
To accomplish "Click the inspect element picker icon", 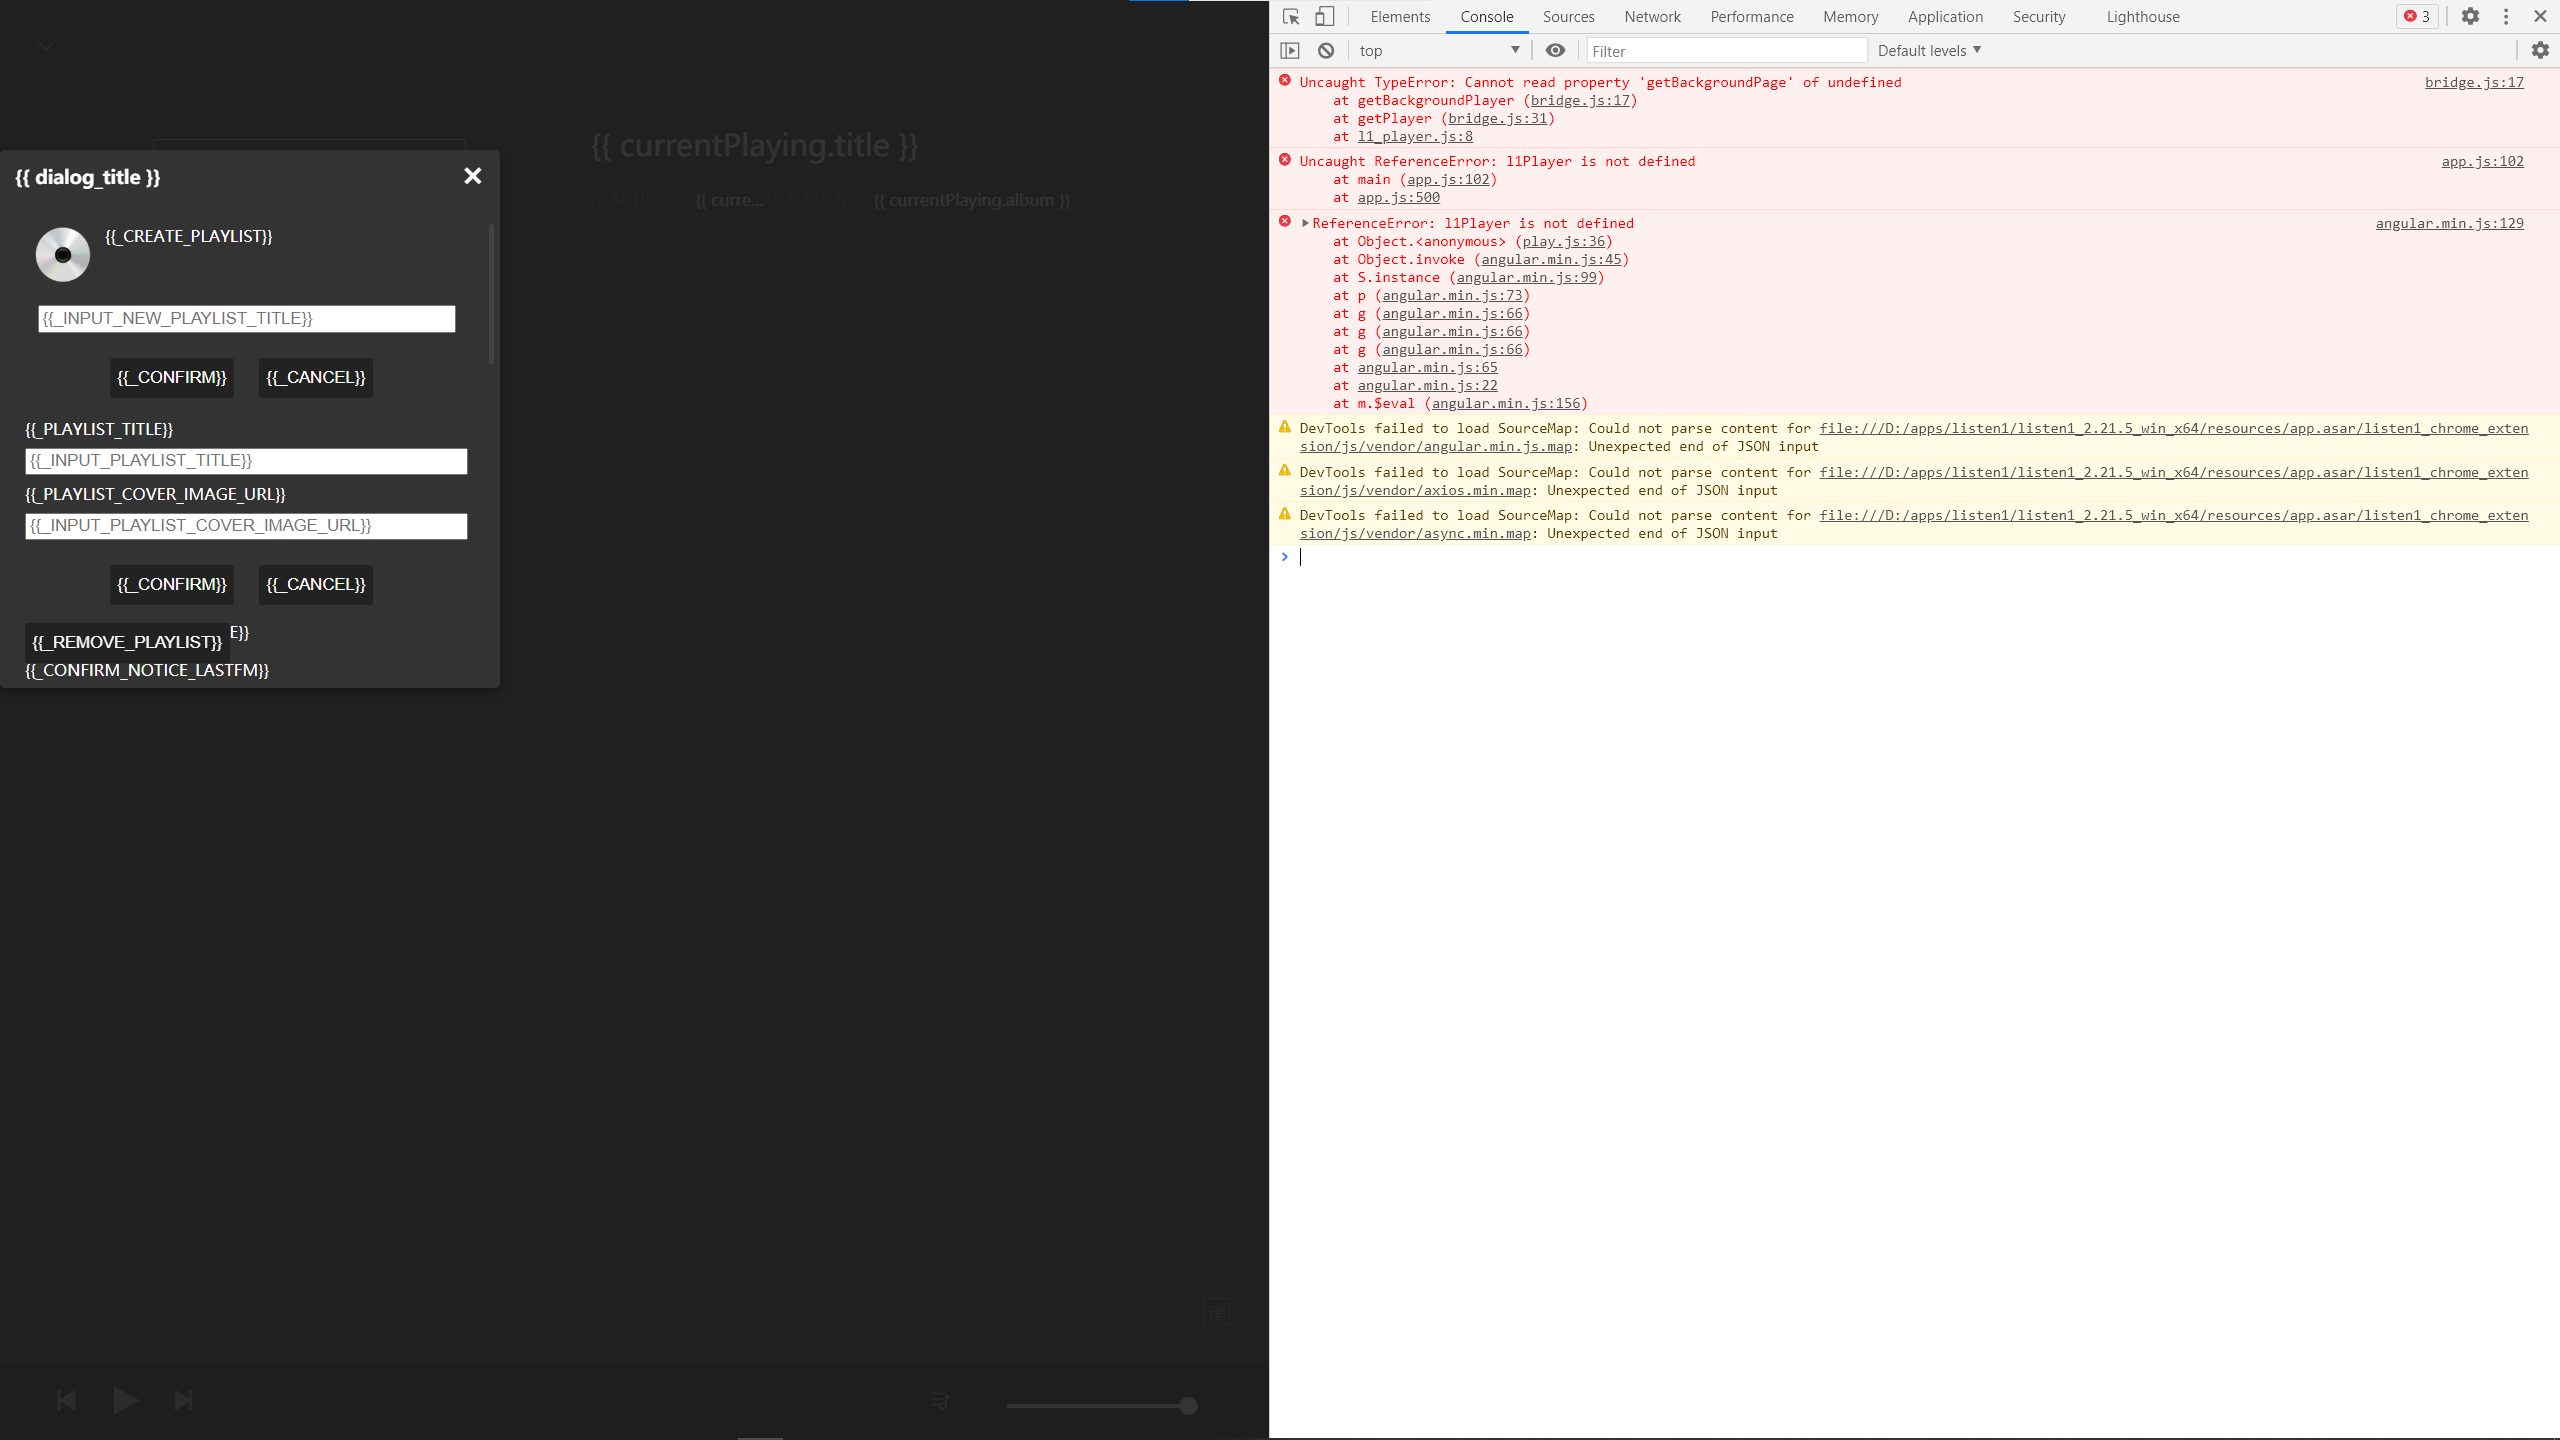I will click(x=1291, y=17).
